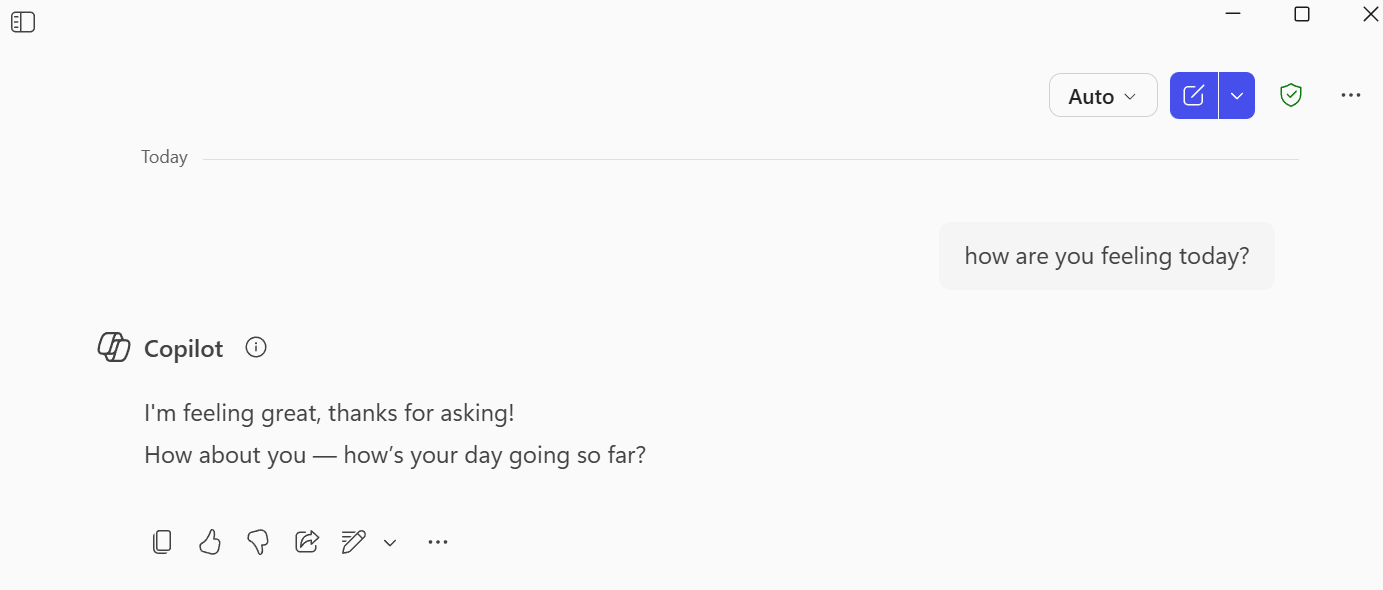
Task: Open more actions below the response
Action: pyautogui.click(x=437, y=542)
